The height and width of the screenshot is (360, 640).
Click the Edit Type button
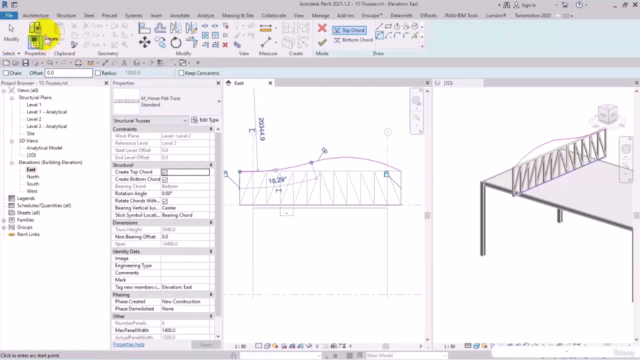coord(205,120)
